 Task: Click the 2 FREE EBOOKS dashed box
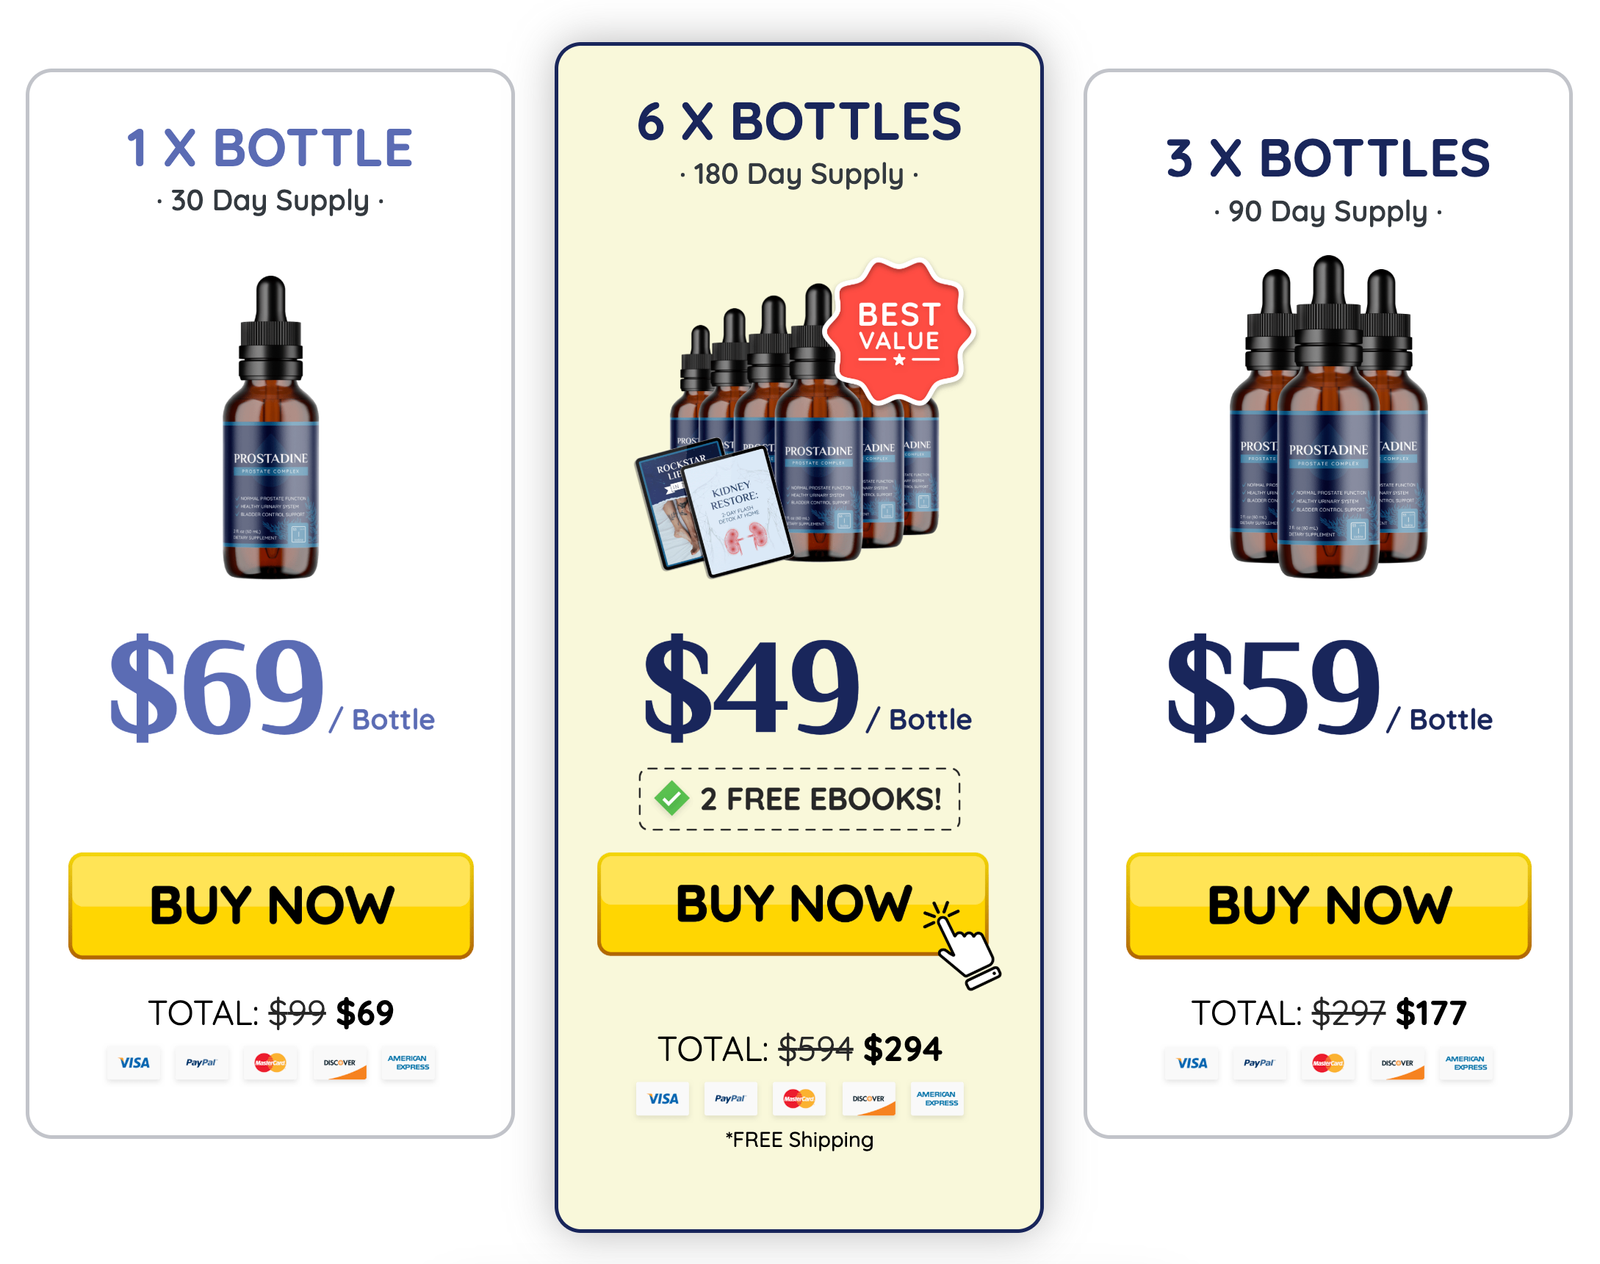tap(800, 799)
